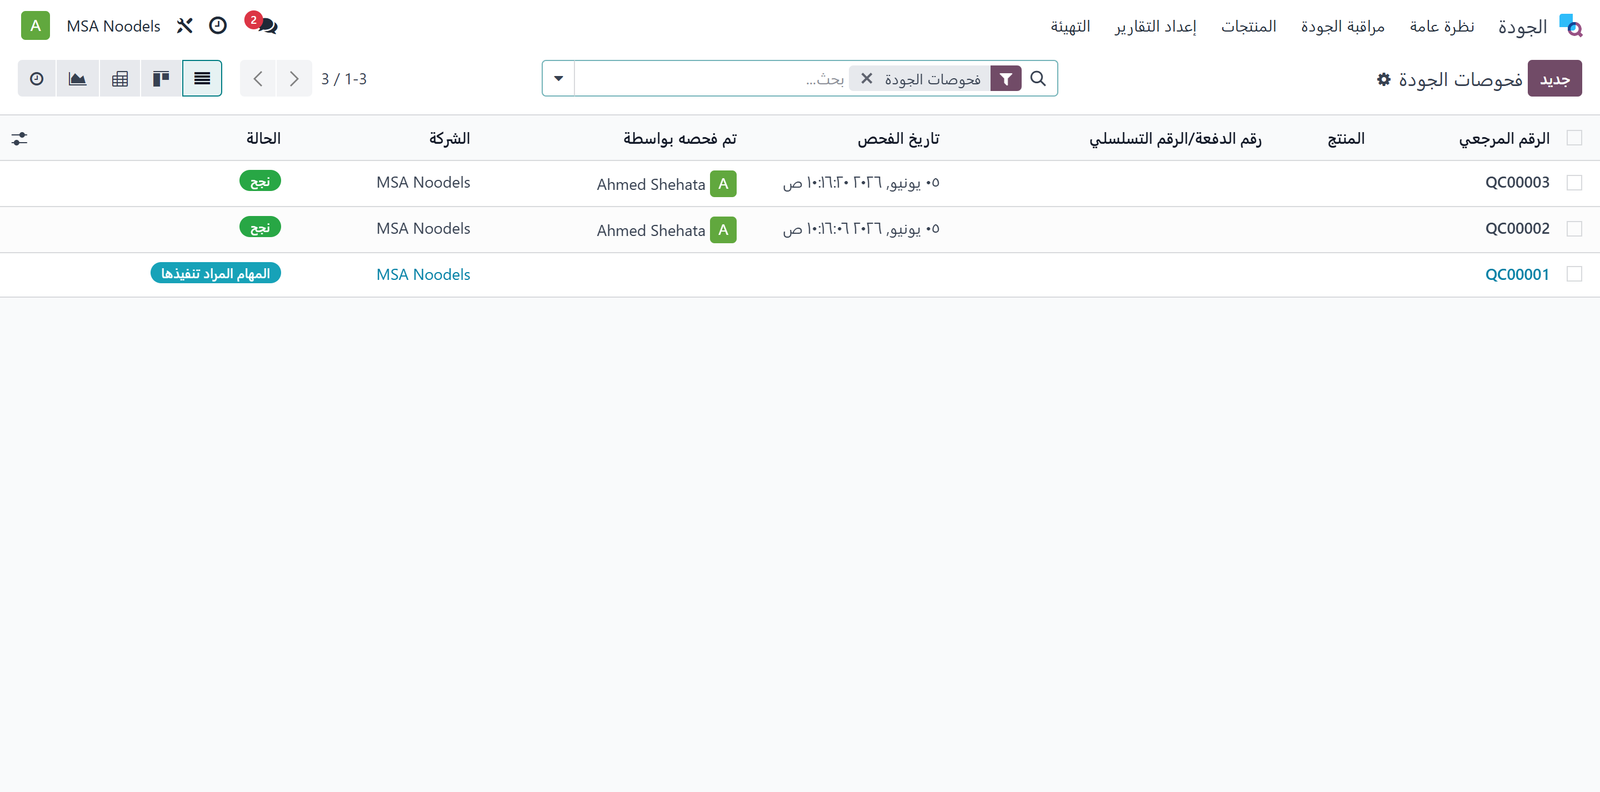Image resolution: width=1600 pixels, height=792 pixels.
Task: Click the filter funnel icon in search facet
Action: 1006,79
